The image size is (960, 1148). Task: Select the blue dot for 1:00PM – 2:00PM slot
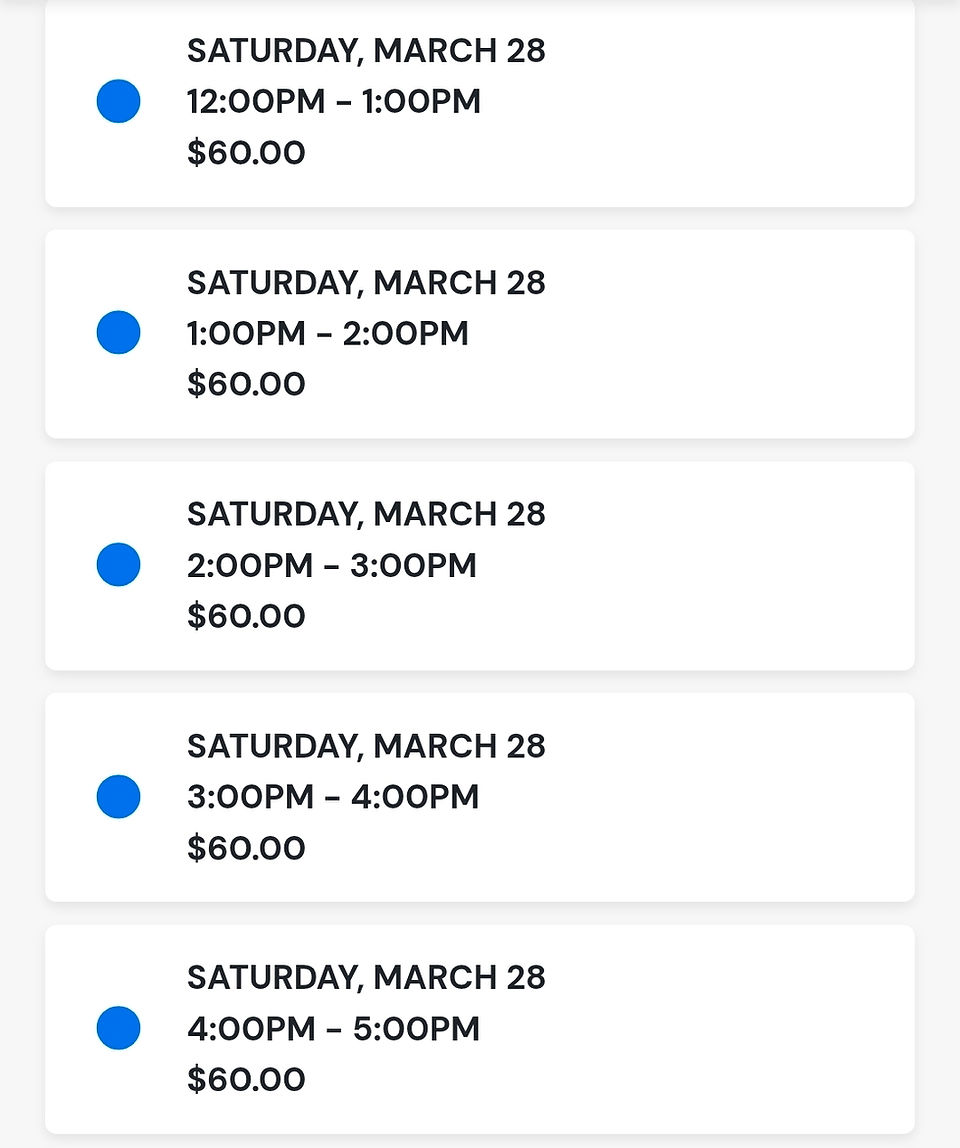(119, 332)
